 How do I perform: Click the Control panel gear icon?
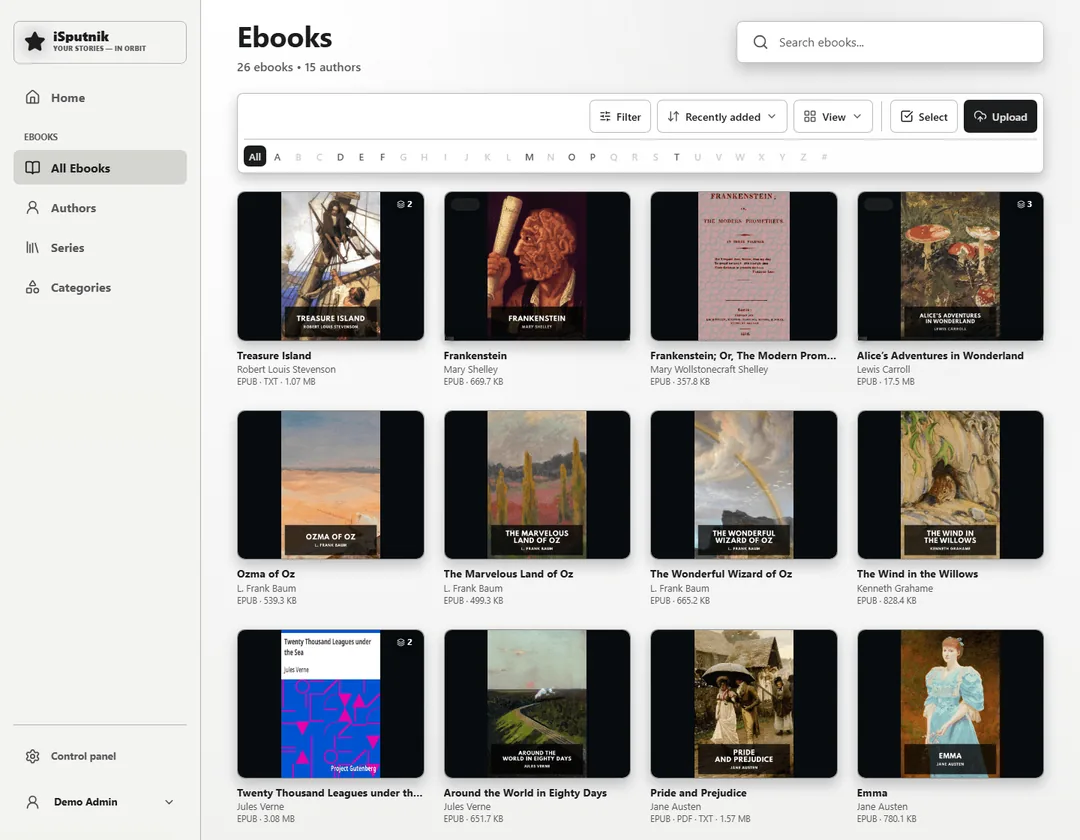pyautogui.click(x=32, y=756)
